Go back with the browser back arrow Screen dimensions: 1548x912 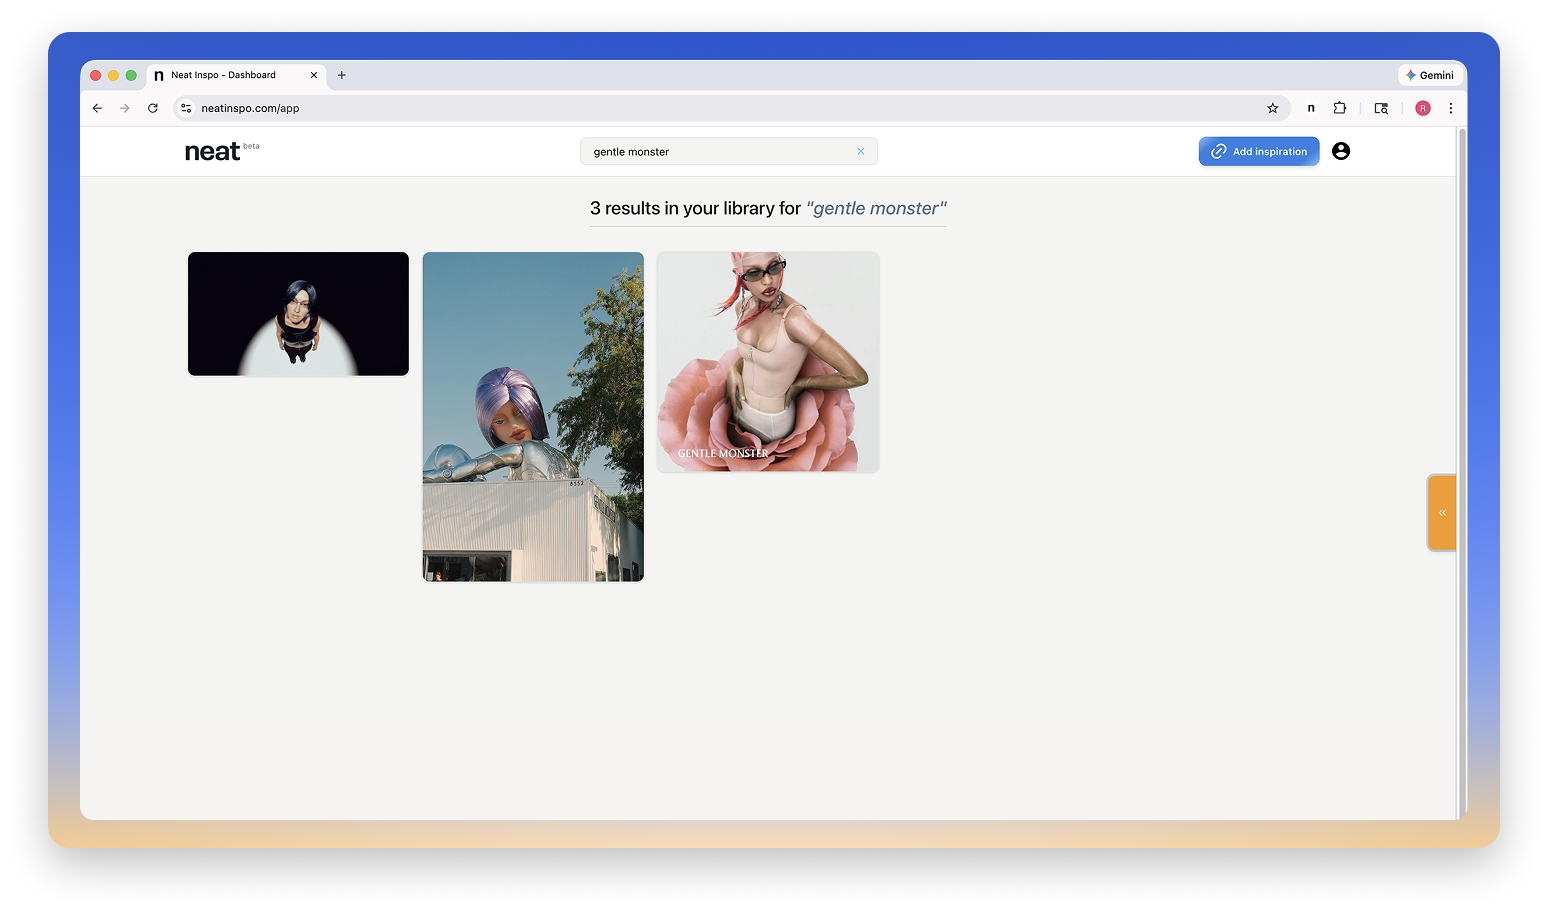(x=97, y=108)
